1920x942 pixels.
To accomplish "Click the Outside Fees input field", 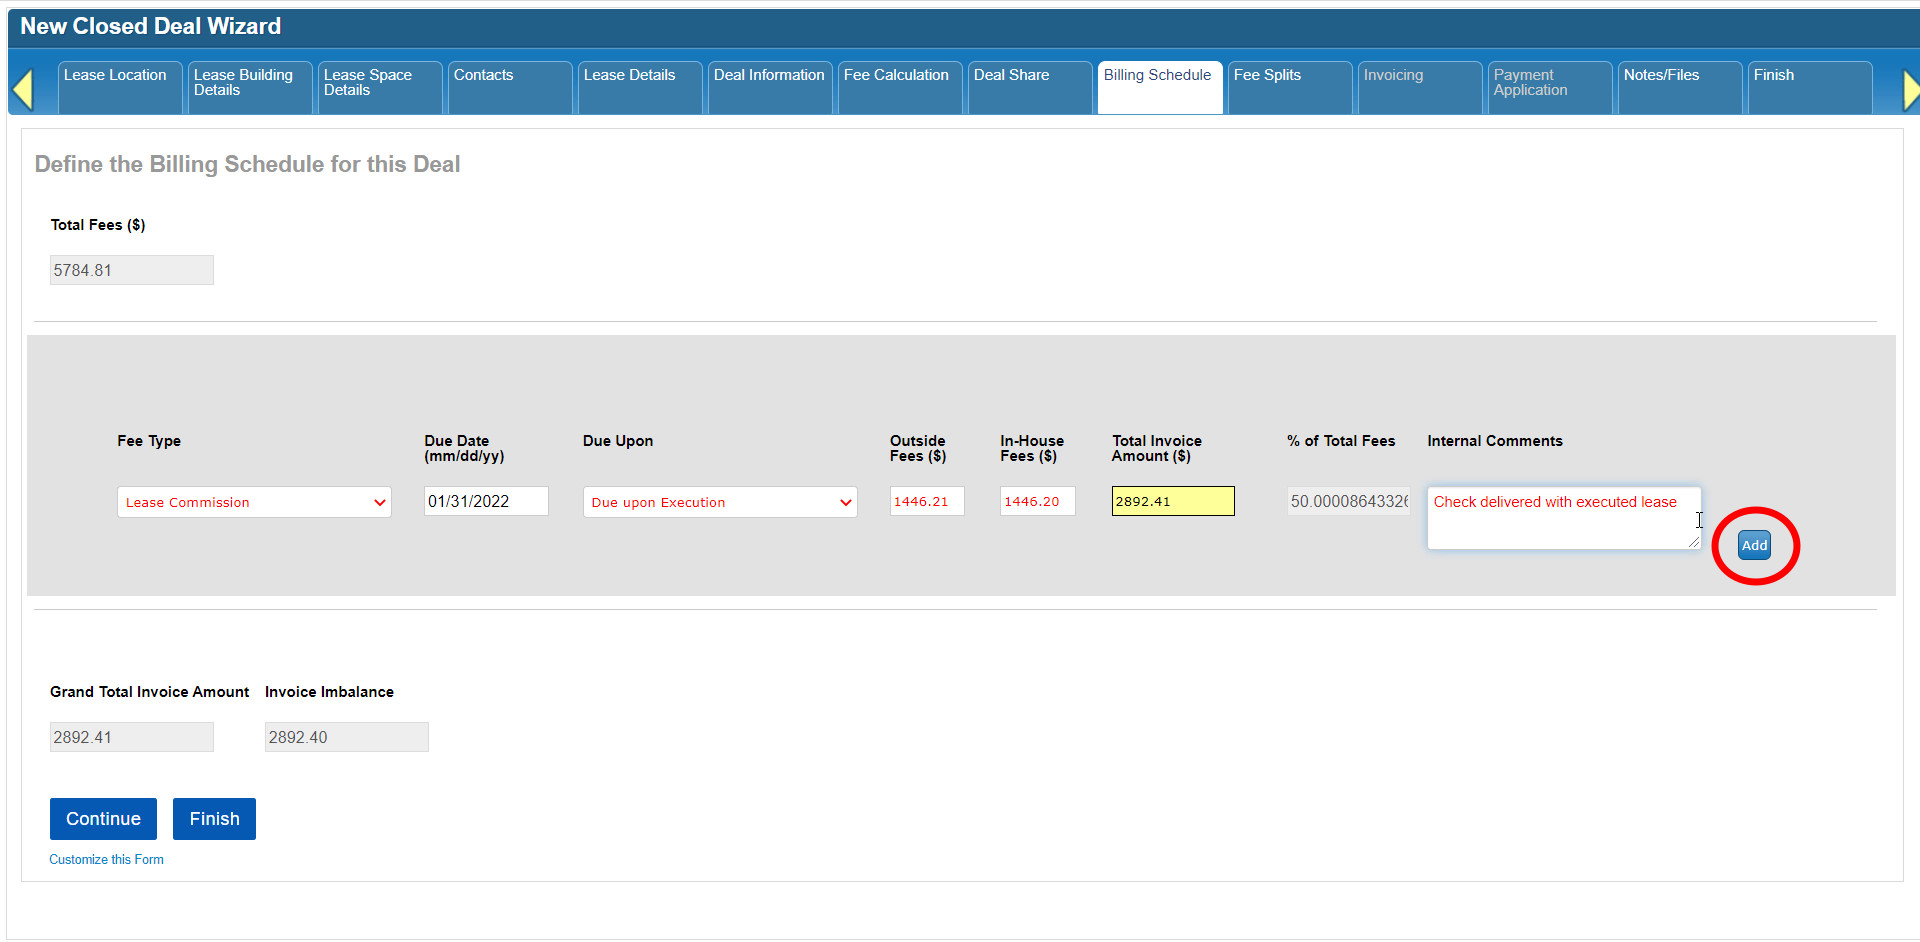I will 927,502.
